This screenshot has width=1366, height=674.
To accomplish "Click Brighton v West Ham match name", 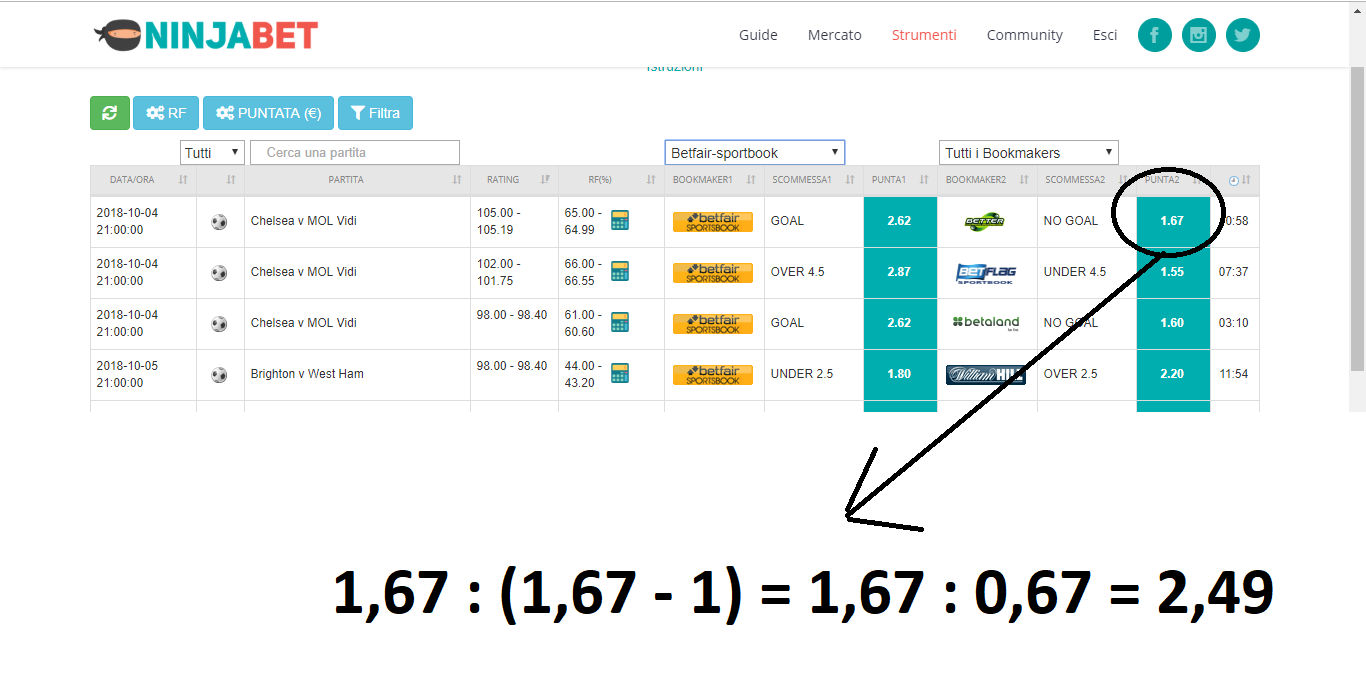I will 307,374.
